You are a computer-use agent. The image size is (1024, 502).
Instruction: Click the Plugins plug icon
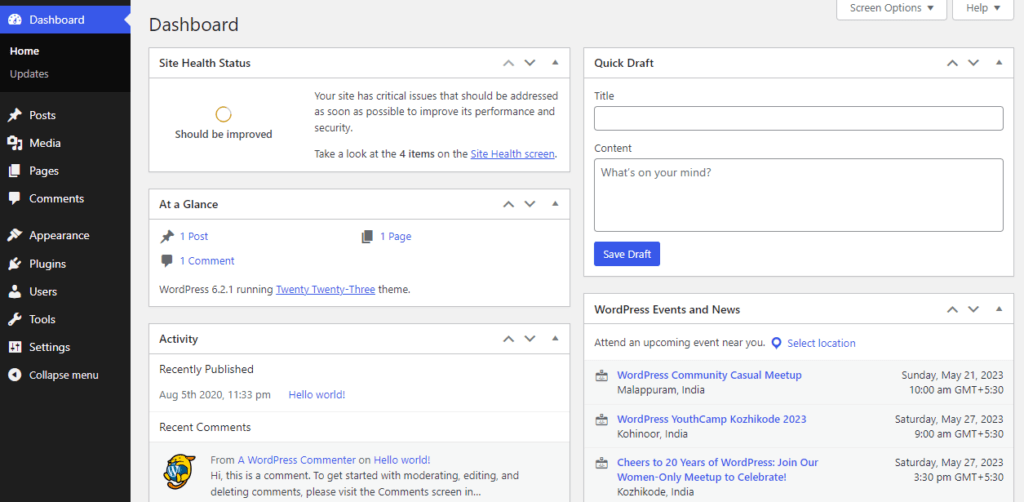[x=14, y=264]
